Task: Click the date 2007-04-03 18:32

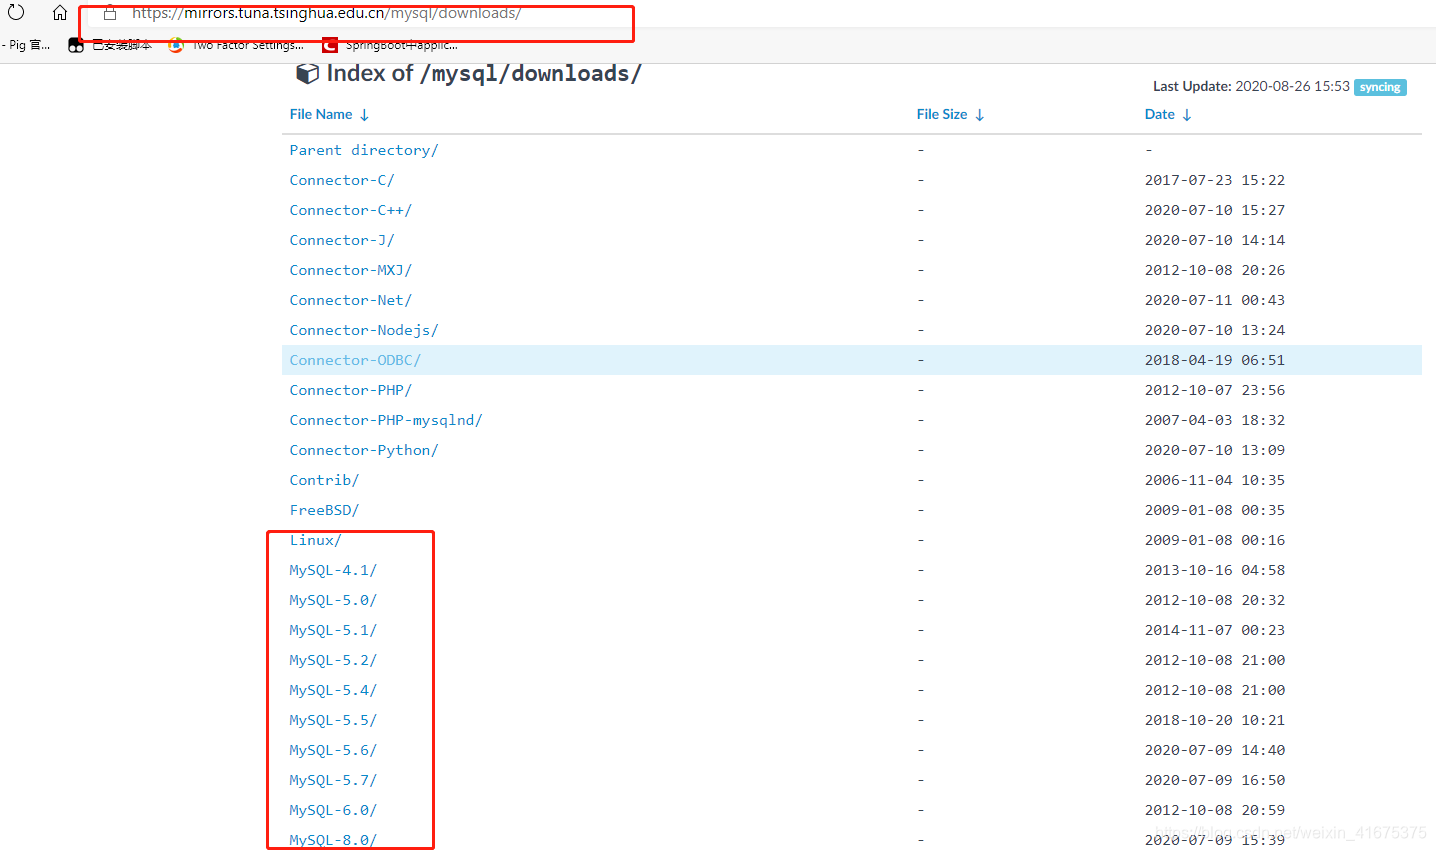Action: coord(1215,420)
